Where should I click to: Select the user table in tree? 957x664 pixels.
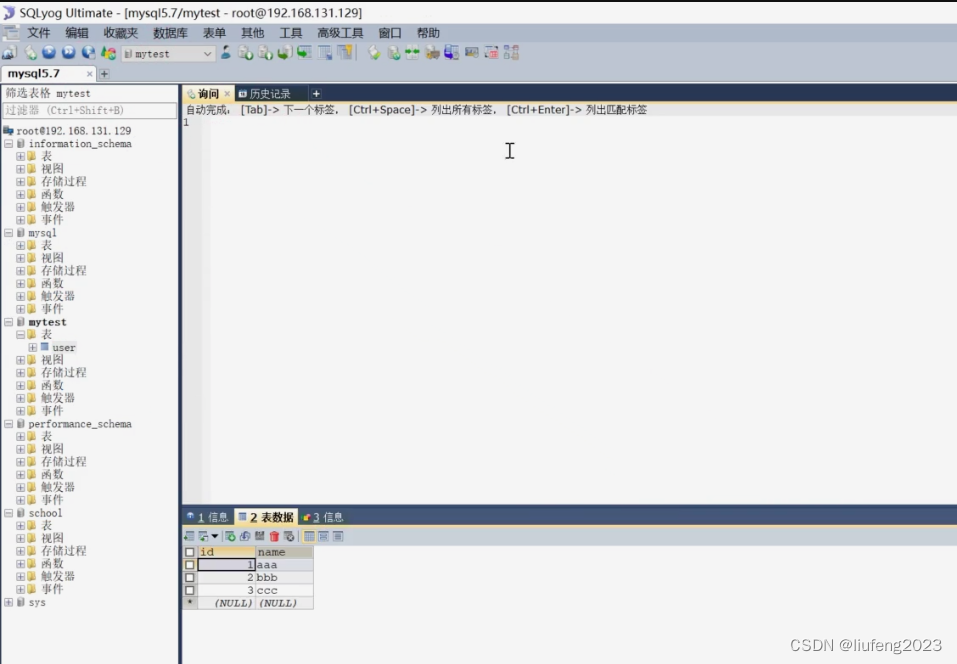(x=63, y=348)
